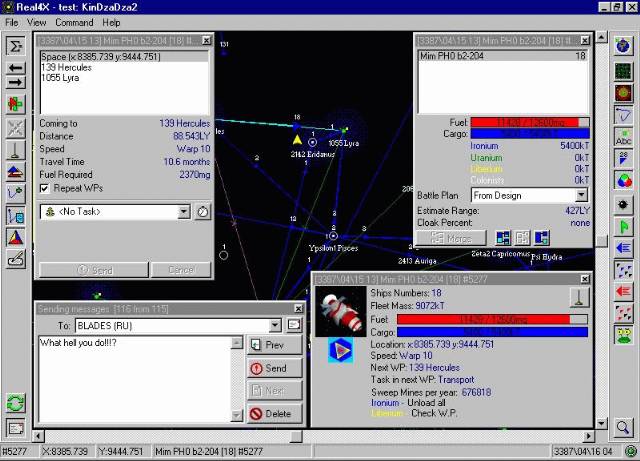
Task: Click the green flag icon in right toolbar
Action: [623, 226]
